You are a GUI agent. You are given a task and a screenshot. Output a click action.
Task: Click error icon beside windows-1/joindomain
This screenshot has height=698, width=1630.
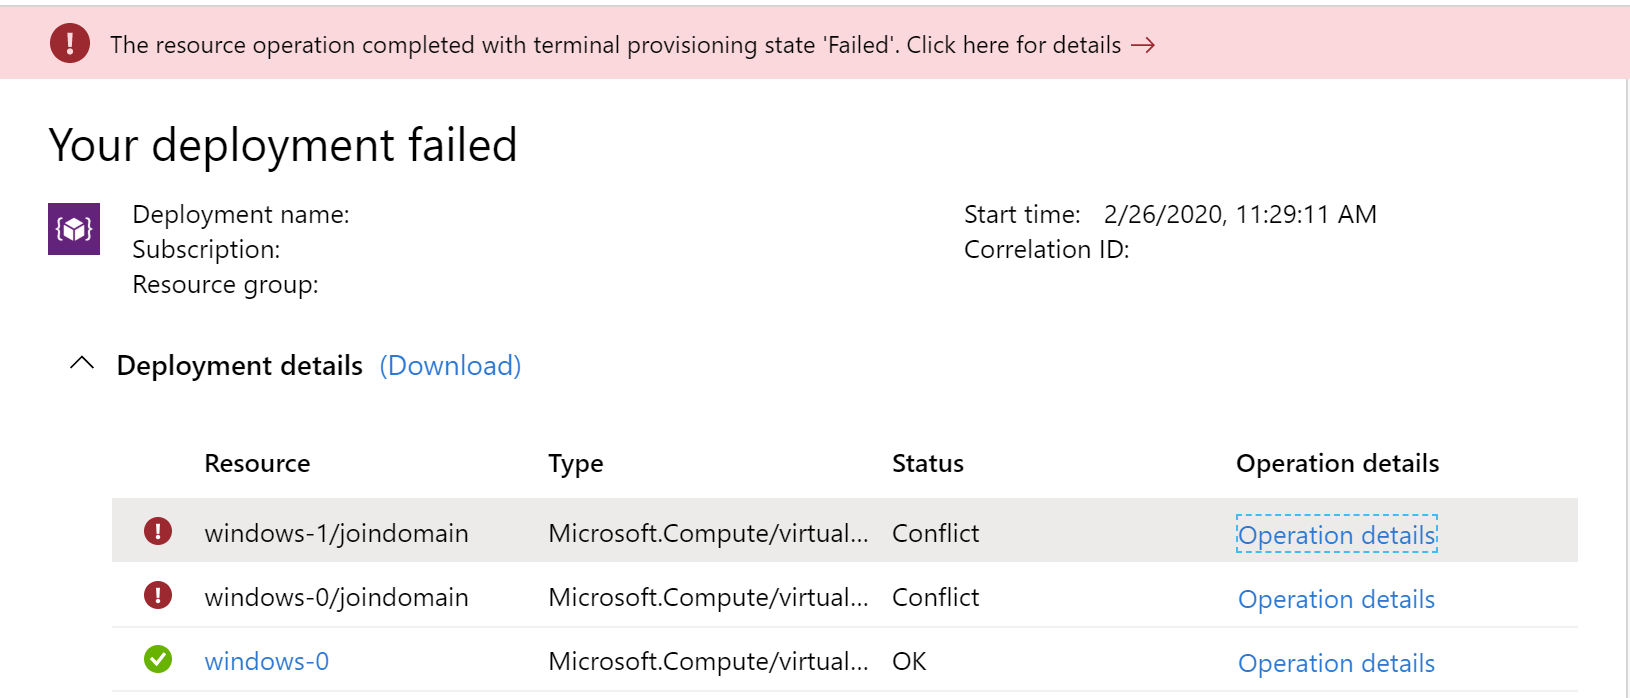click(158, 531)
